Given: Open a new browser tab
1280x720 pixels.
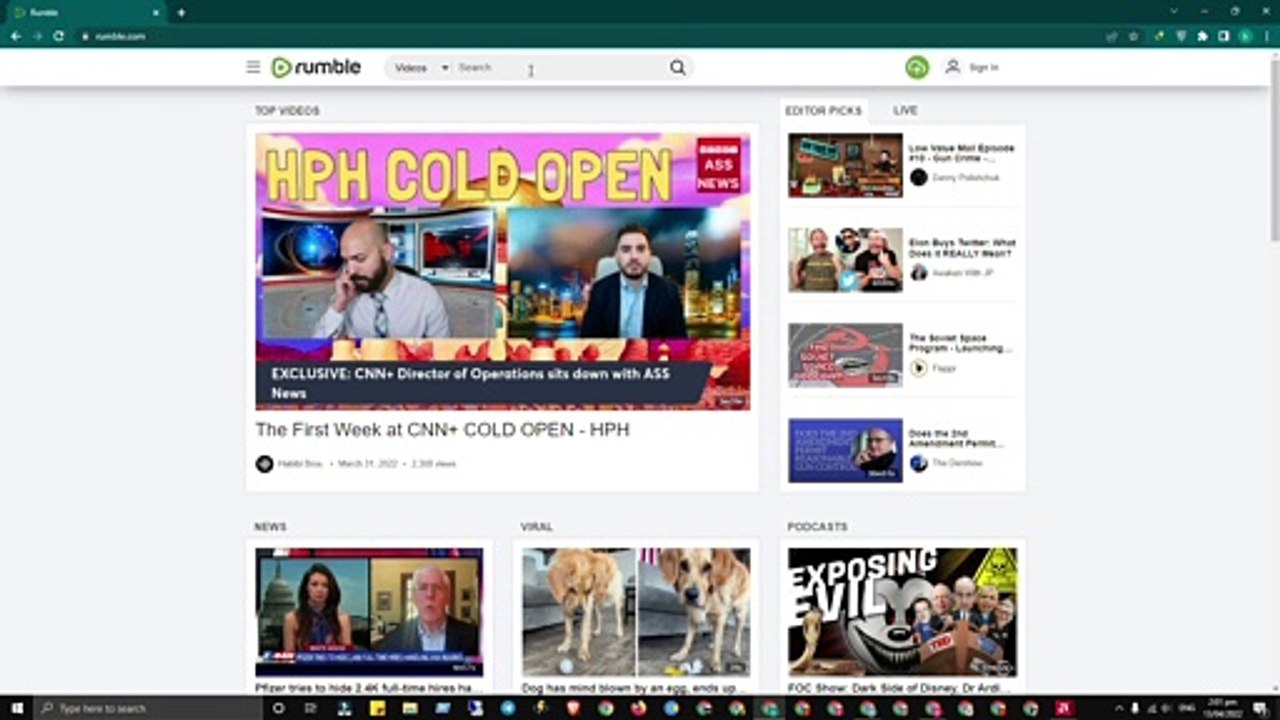Looking at the screenshot, I should click(181, 12).
